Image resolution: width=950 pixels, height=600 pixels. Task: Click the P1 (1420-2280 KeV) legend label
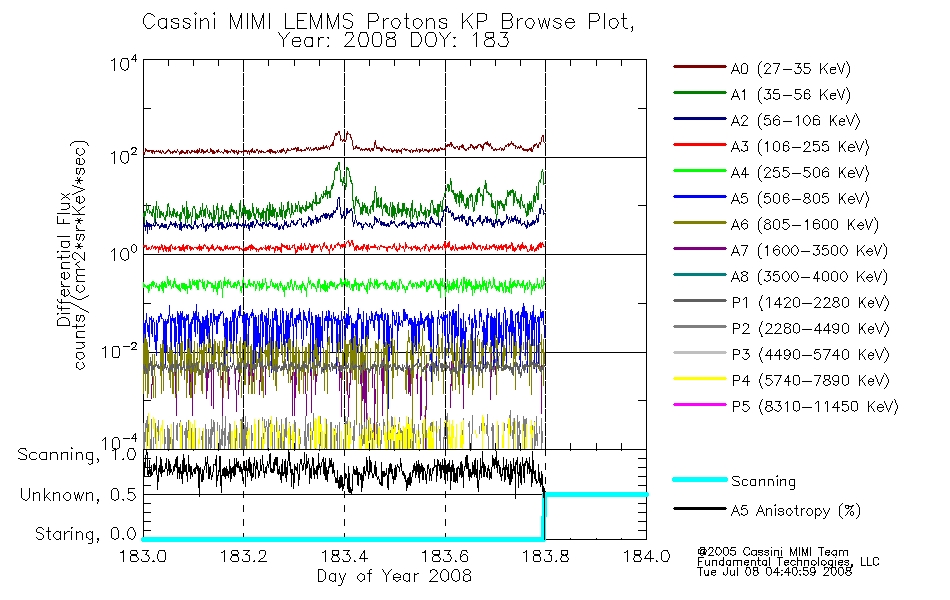pos(810,303)
